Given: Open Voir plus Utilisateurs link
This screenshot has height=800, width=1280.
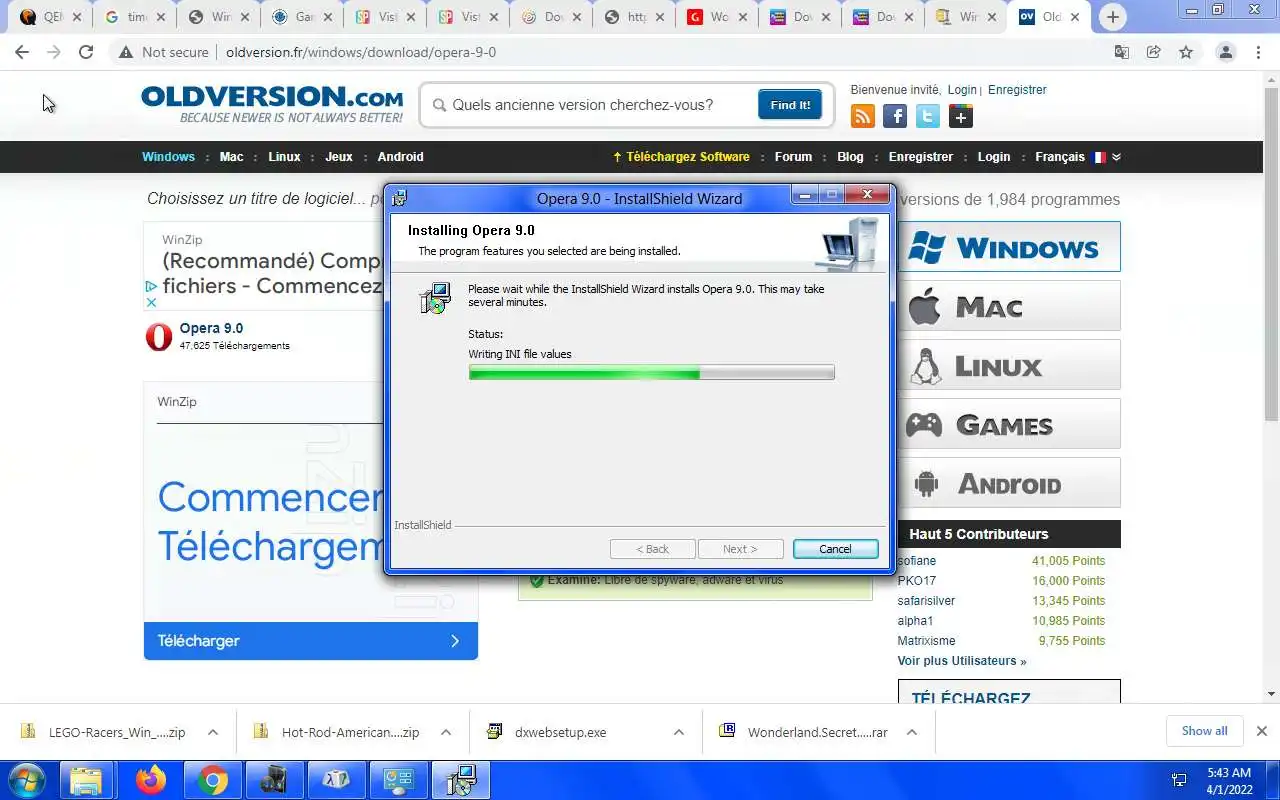Looking at the screenshot, I should tap(962, 661).
